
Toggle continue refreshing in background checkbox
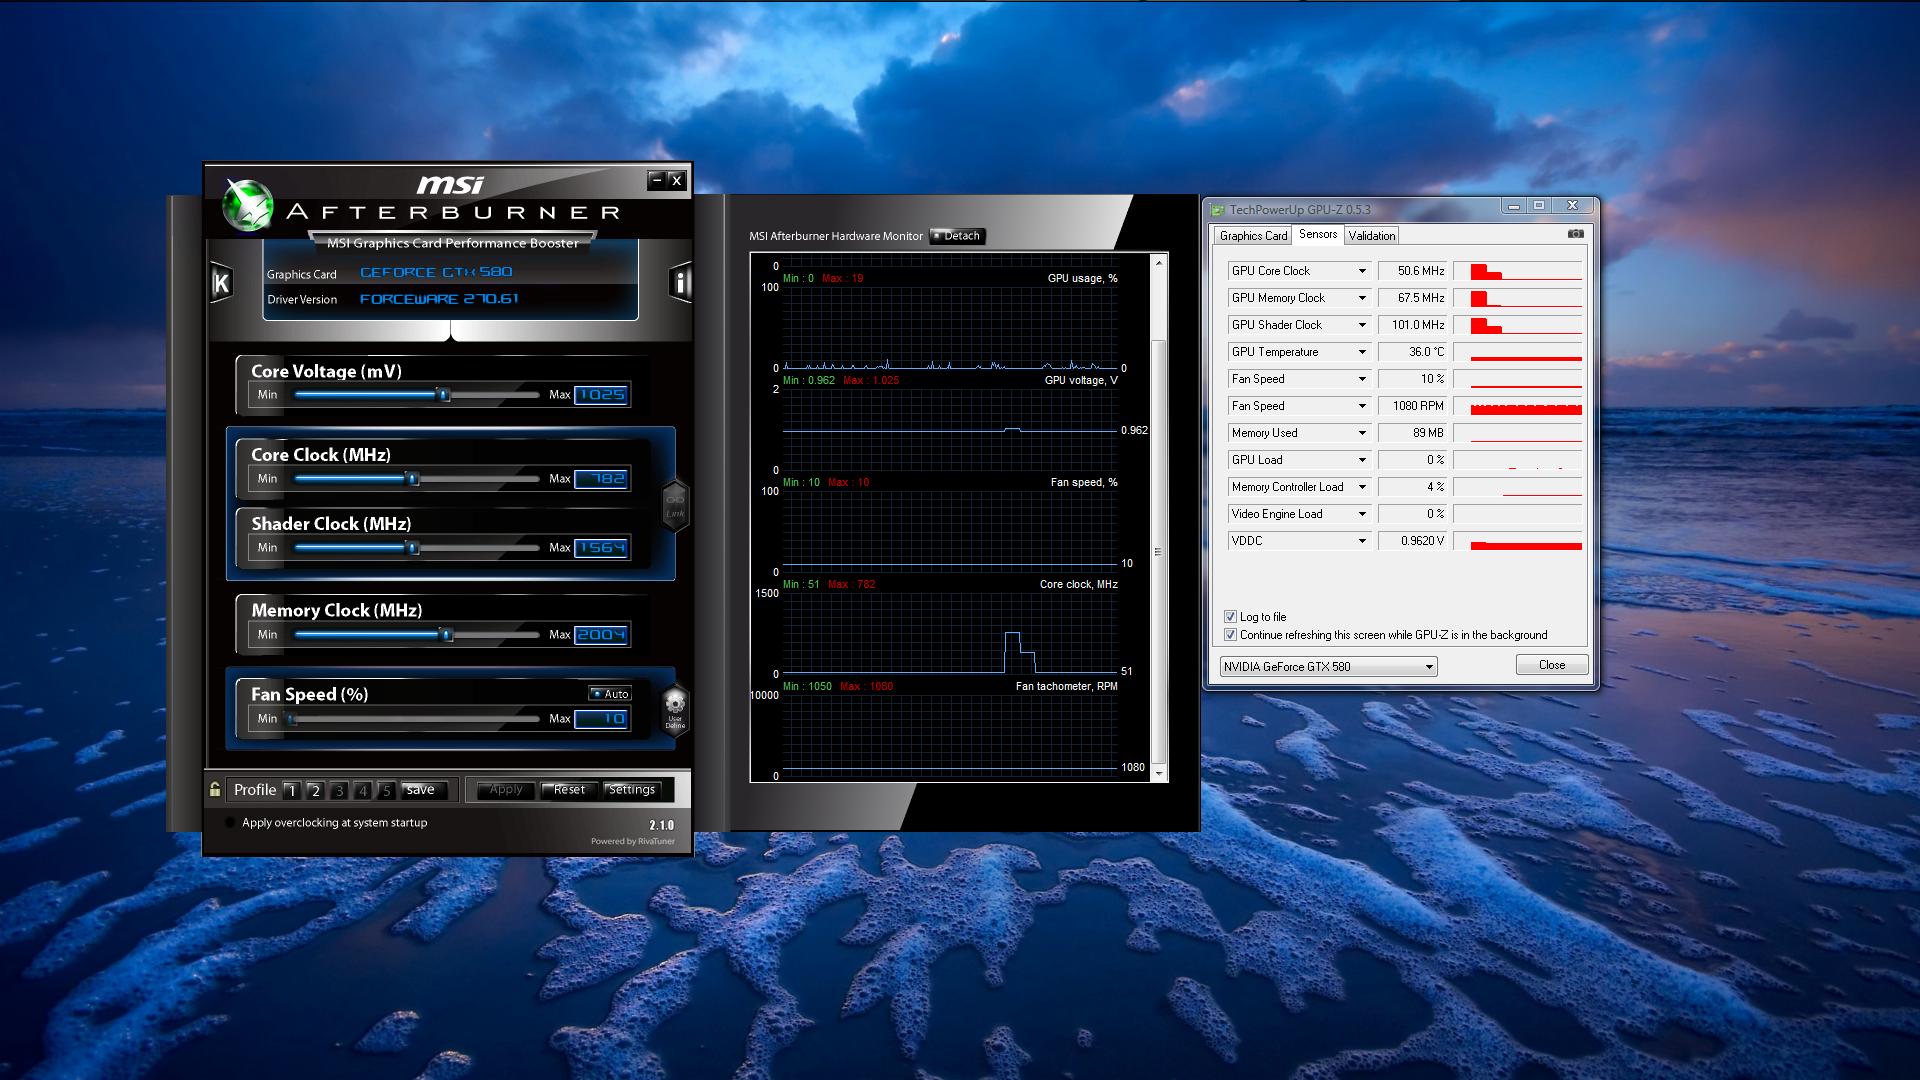(x=1230, y=635)
